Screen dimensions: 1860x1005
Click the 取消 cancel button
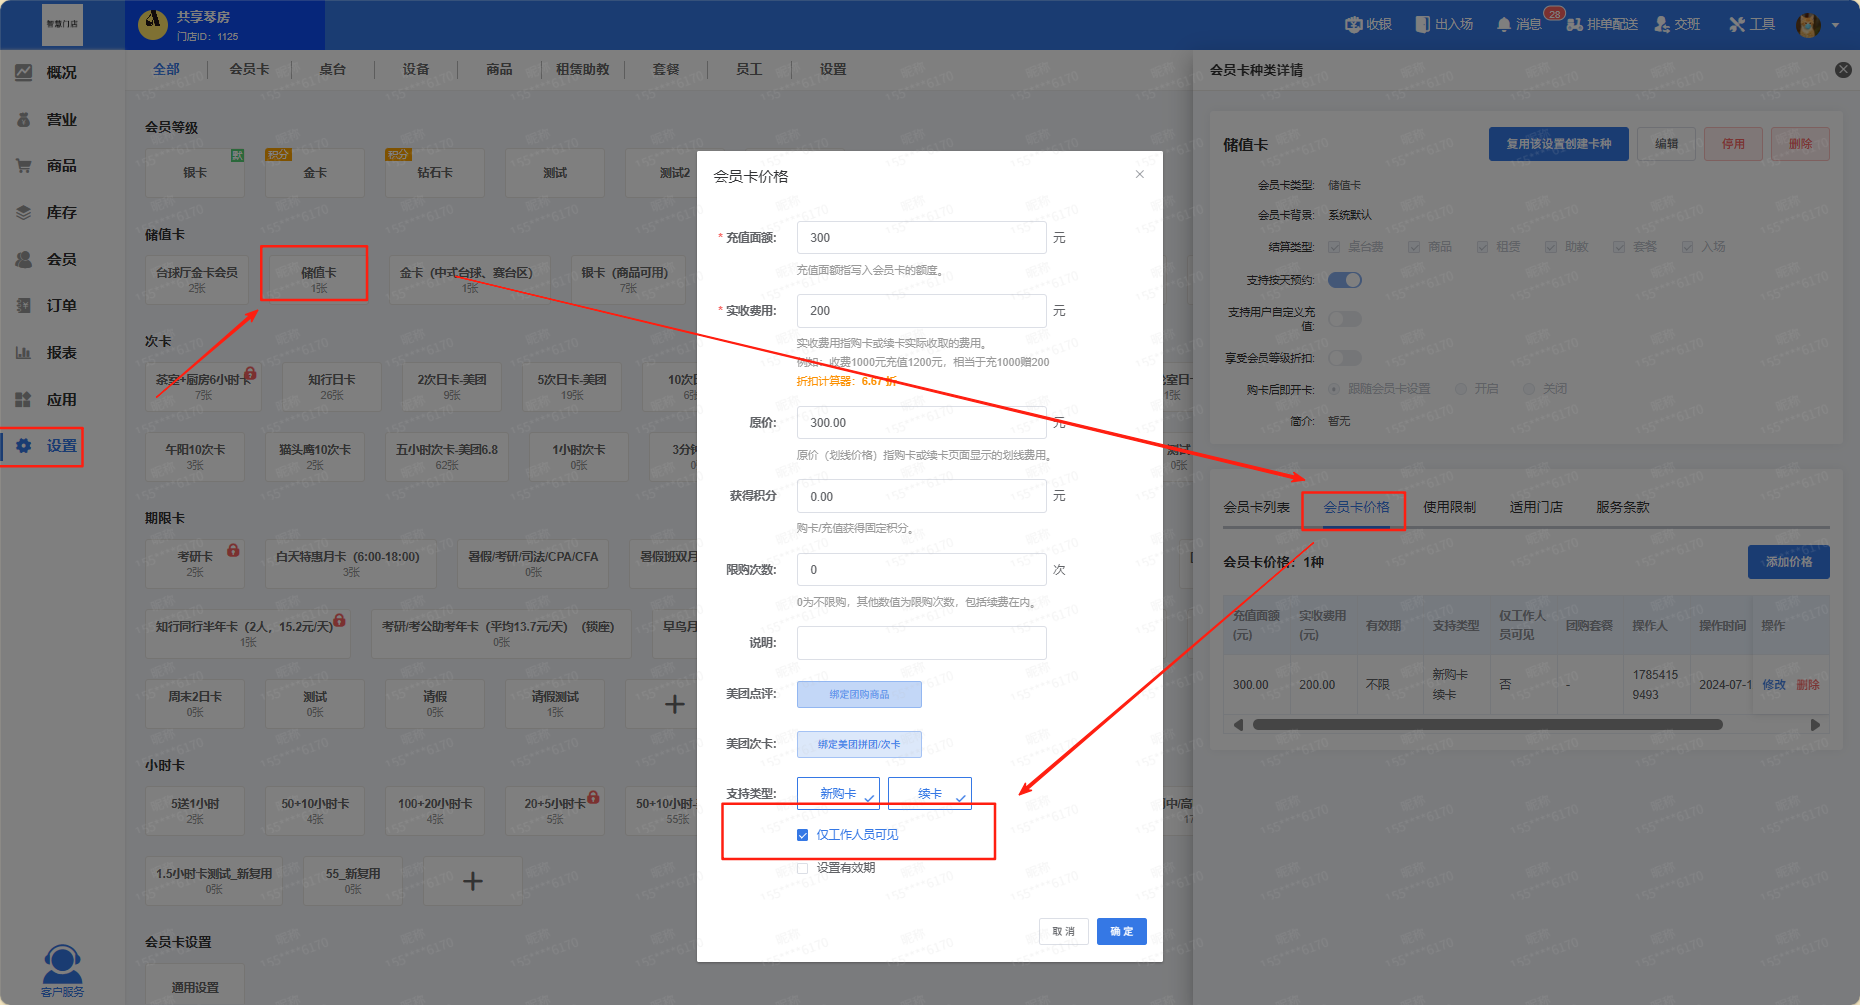(1064, 931)
